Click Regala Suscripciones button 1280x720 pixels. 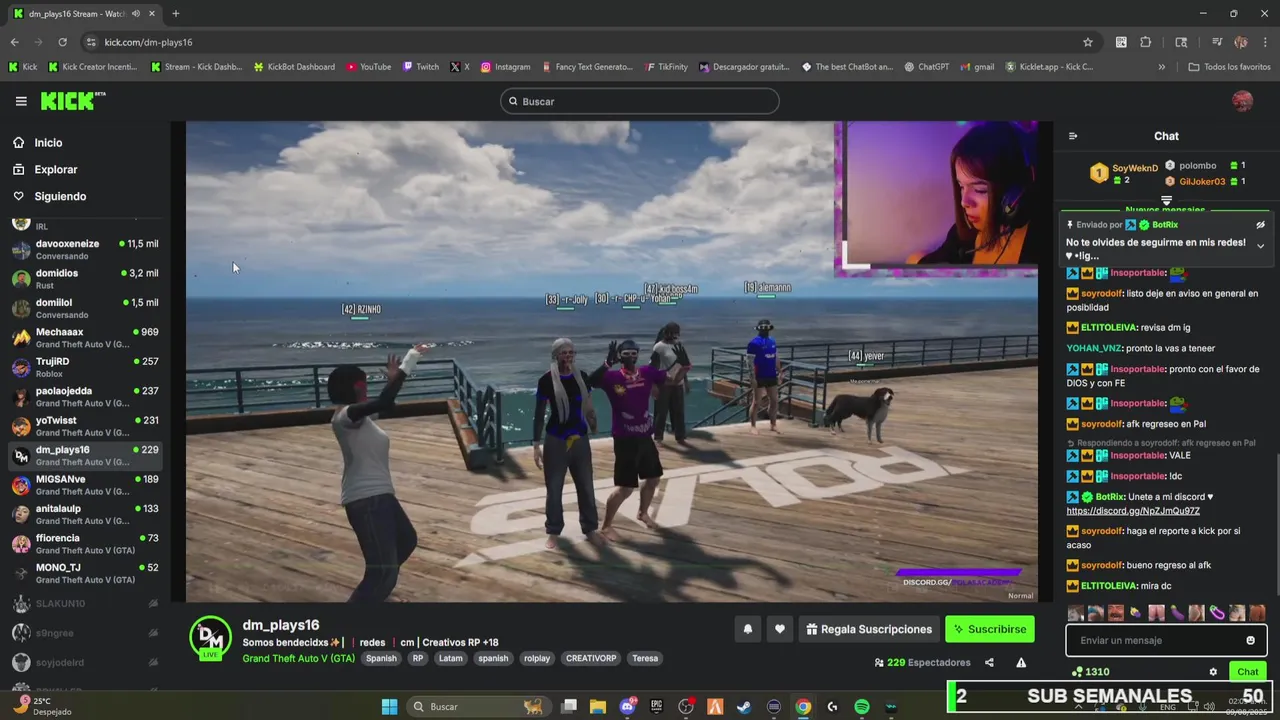point(869,629)
